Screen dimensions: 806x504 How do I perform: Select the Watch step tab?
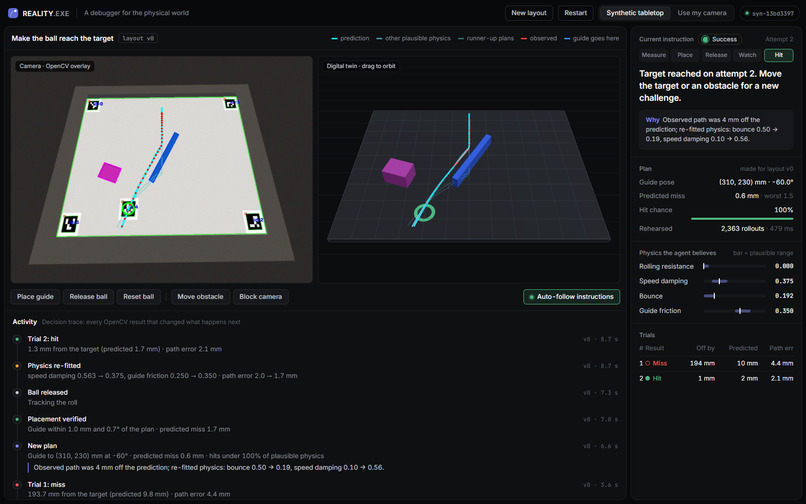[747, 55]
